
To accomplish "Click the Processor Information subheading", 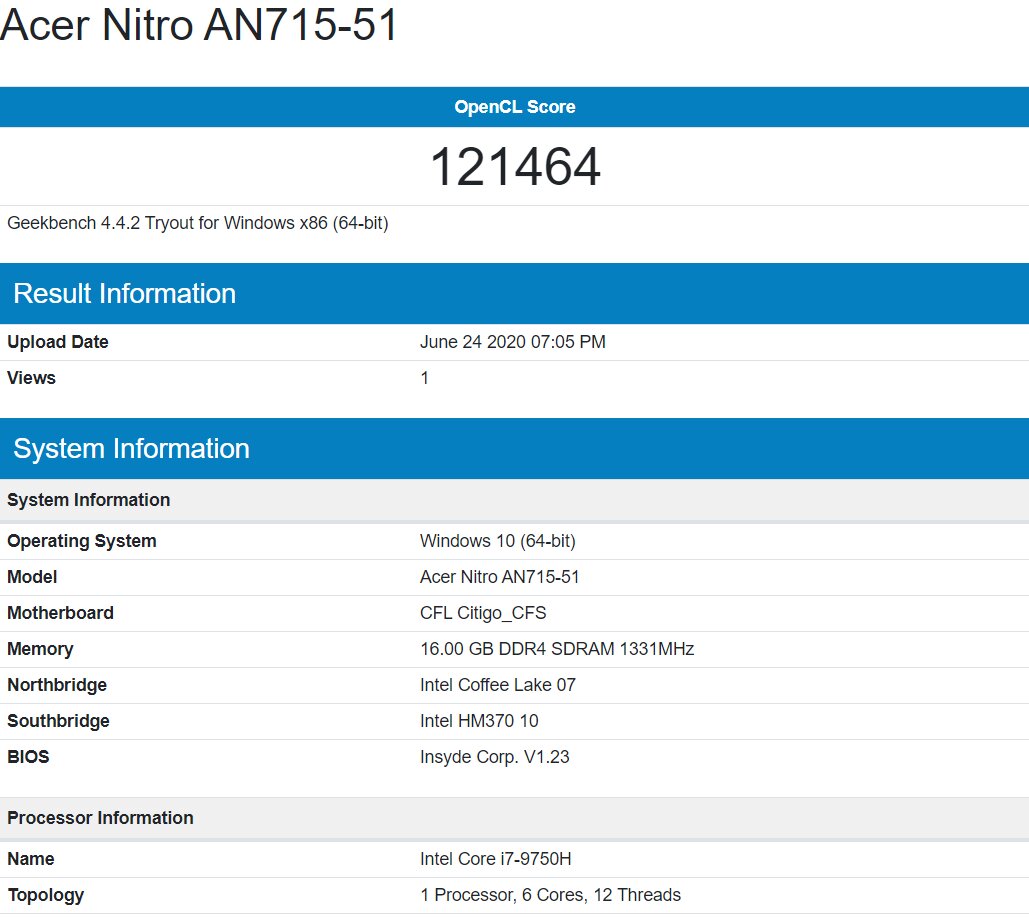I will 100,818.
